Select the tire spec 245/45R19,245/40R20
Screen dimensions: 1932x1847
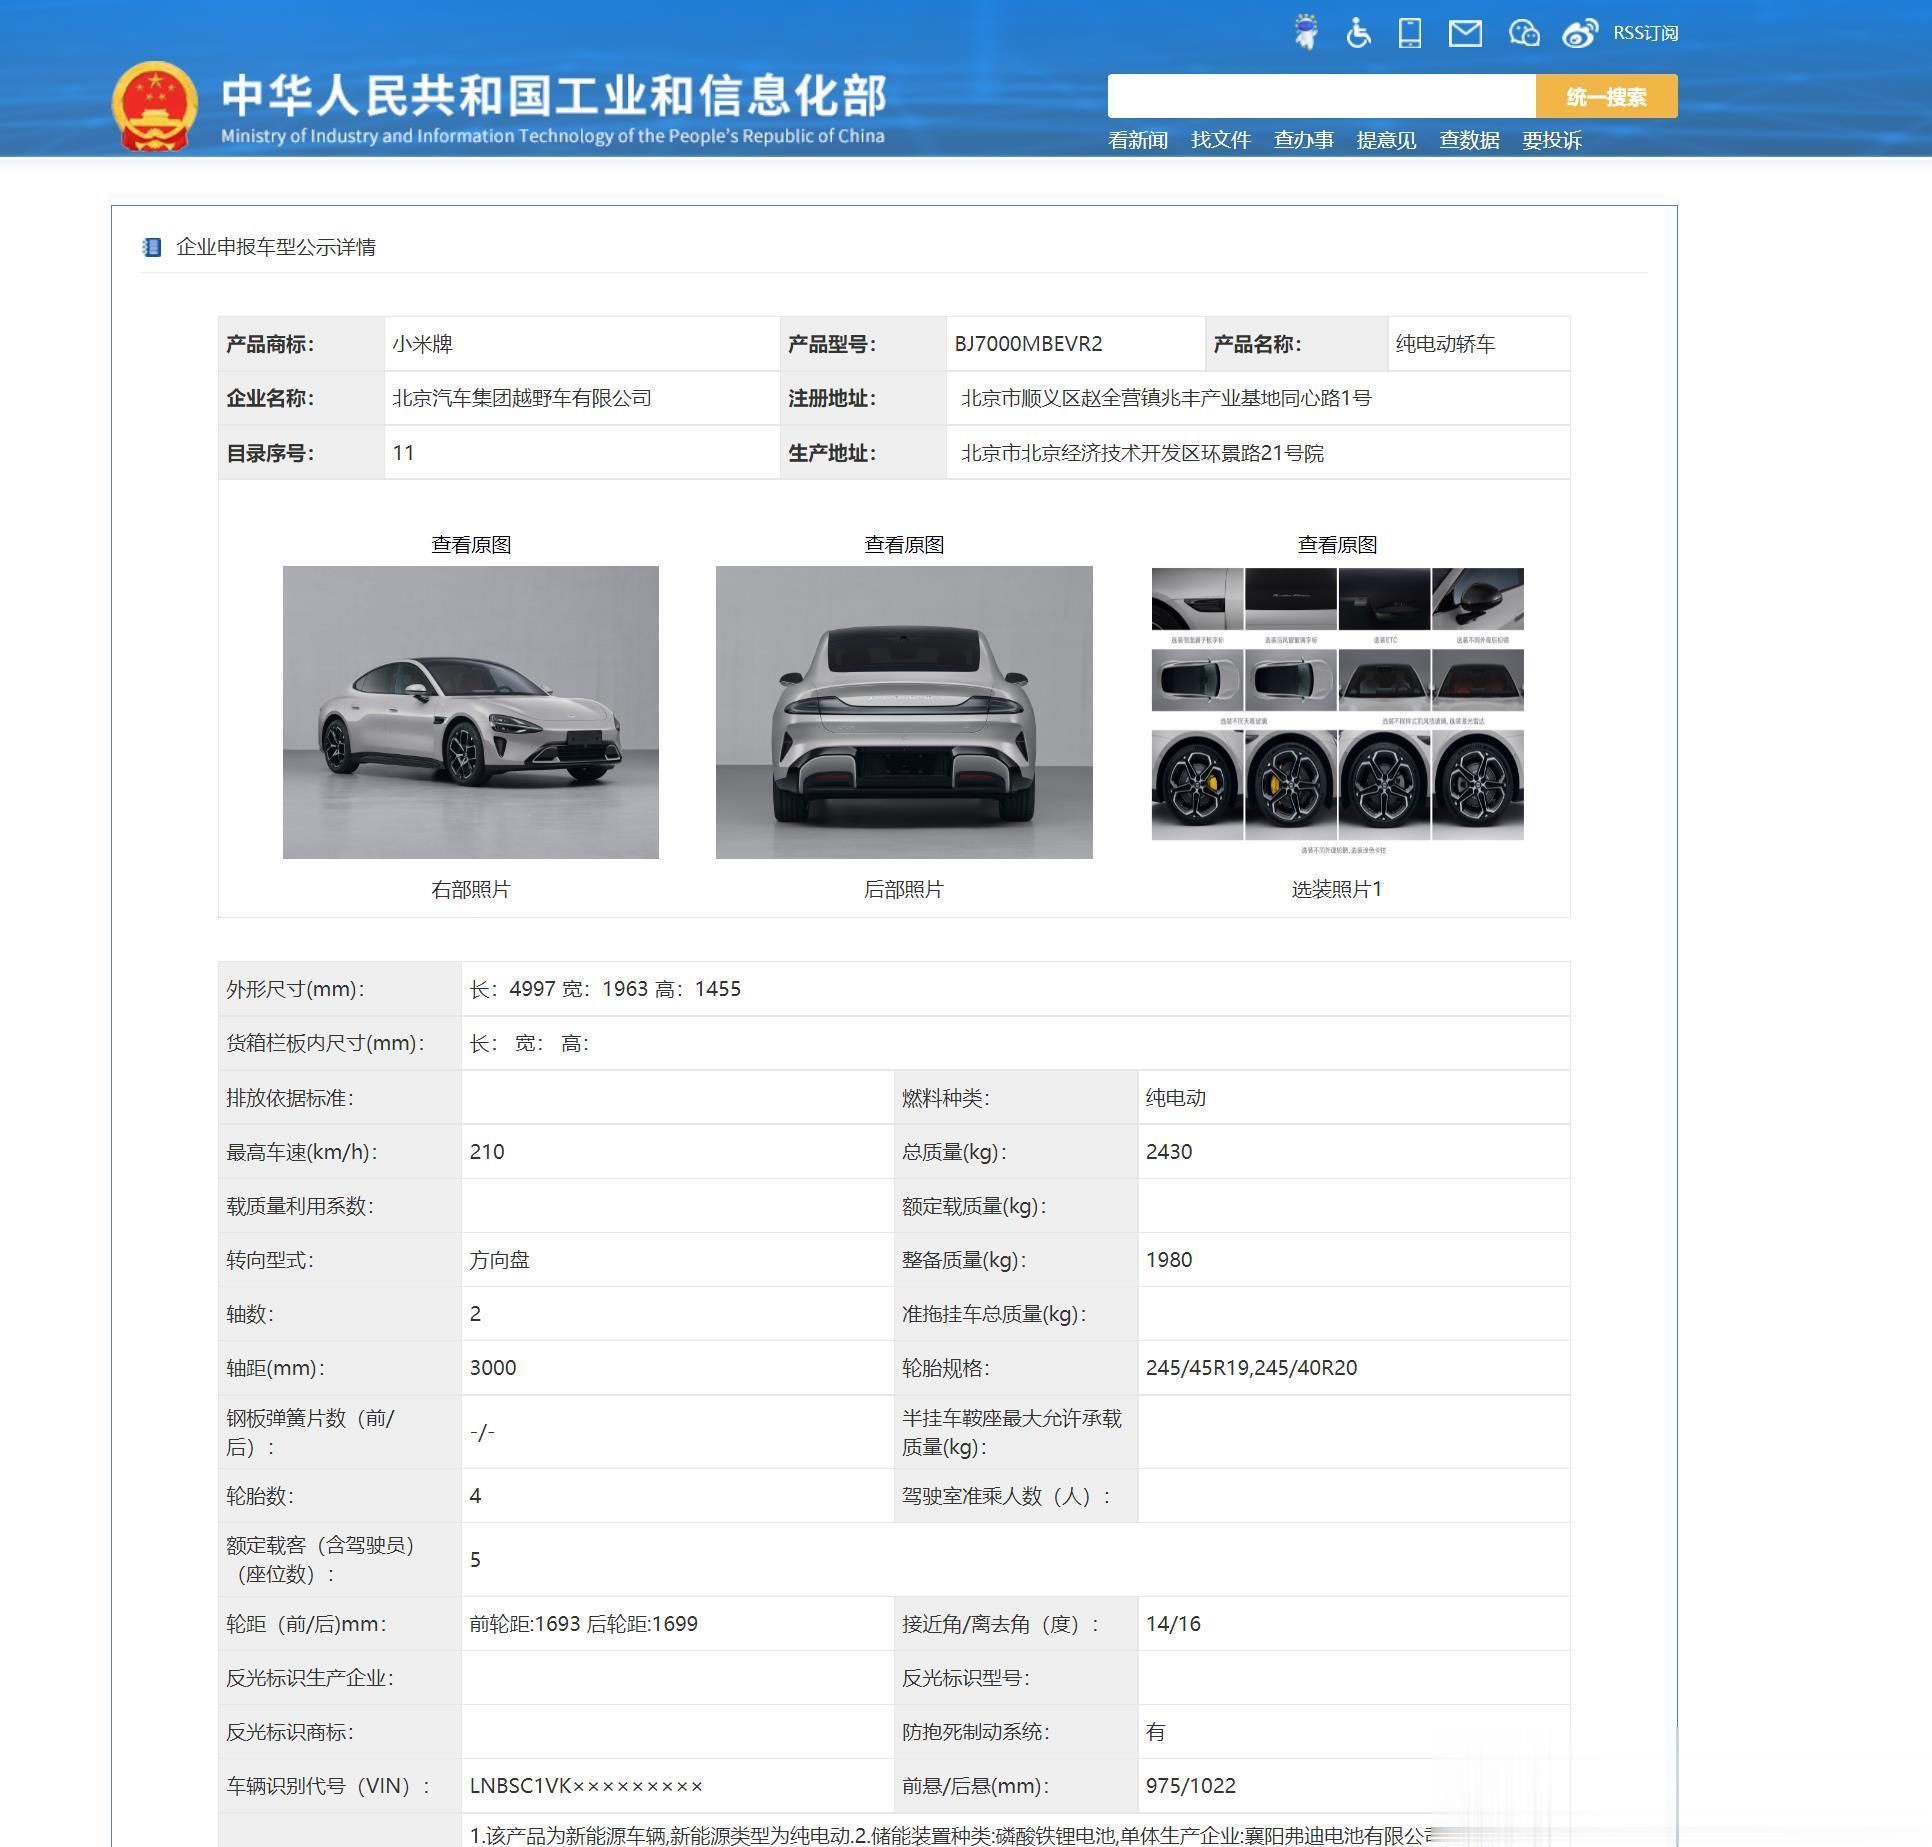click(1251, 1368)
